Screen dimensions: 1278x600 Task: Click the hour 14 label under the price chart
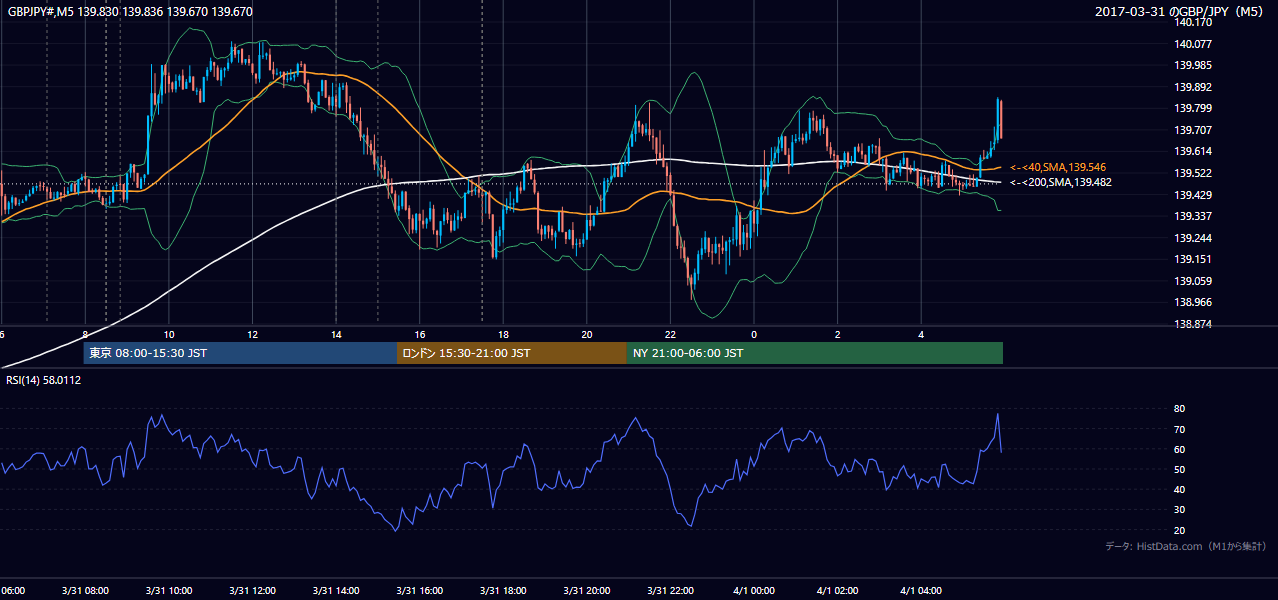pos(337,334)
